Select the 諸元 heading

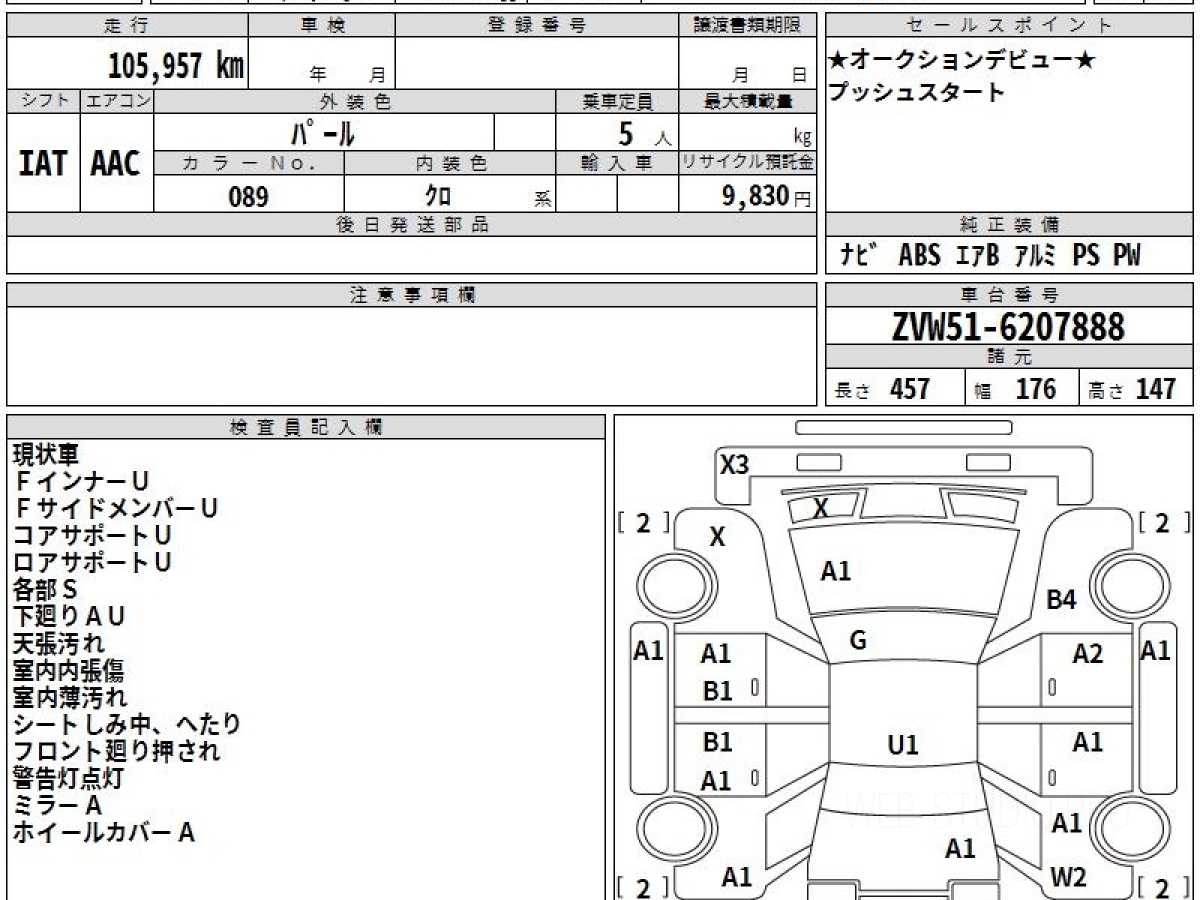click(x=1010, y=357)
